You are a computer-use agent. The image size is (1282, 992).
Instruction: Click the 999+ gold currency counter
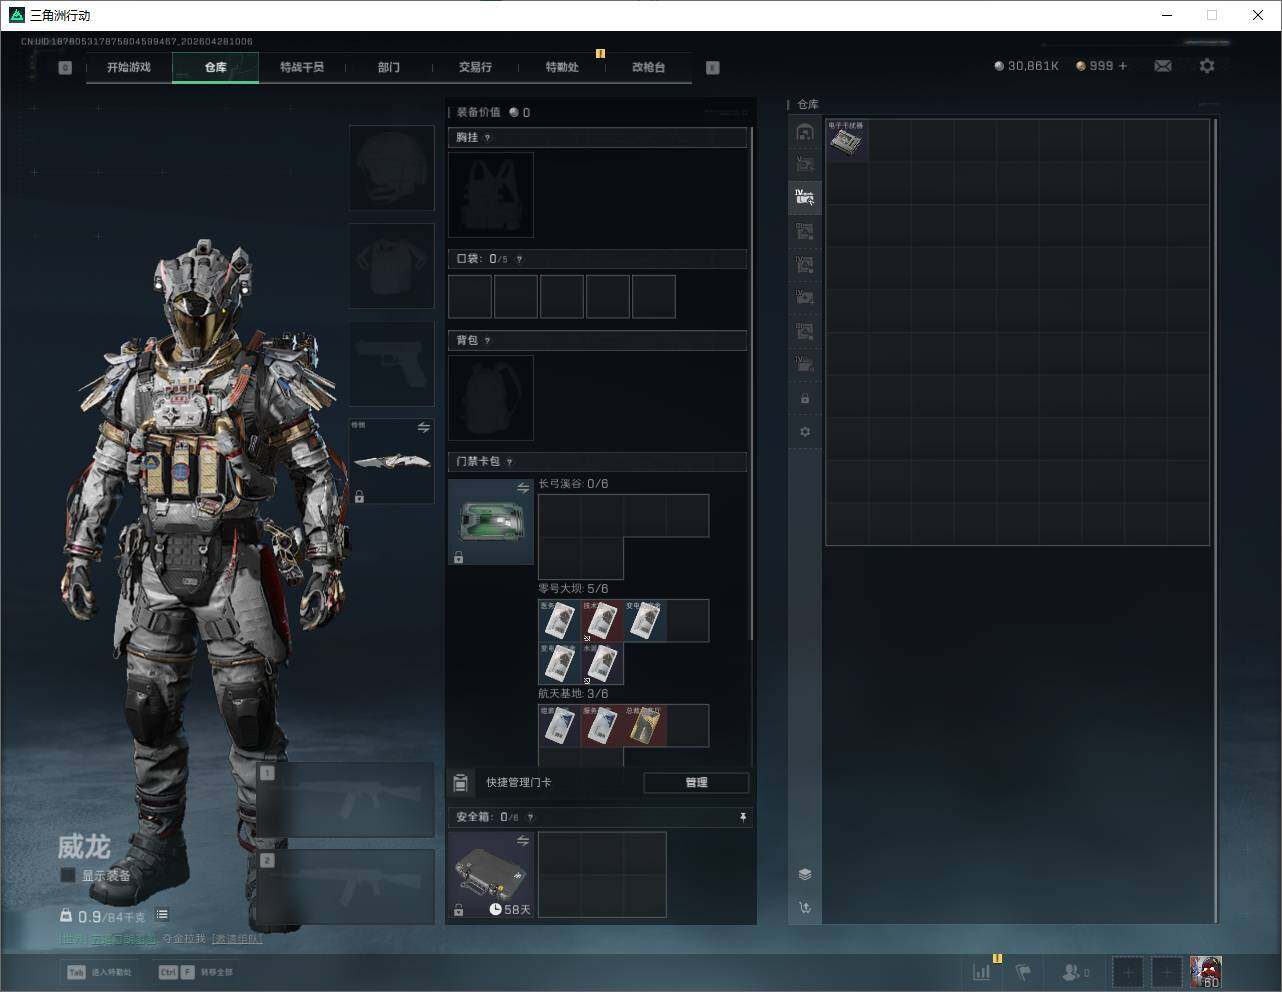(x=1101, y=66)
